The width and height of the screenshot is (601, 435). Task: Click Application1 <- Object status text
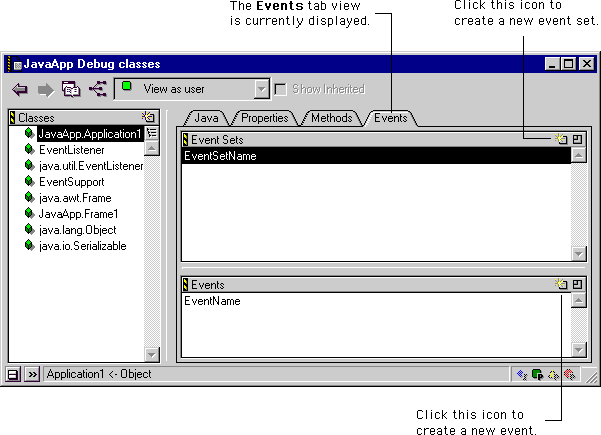tap(99, 374)
